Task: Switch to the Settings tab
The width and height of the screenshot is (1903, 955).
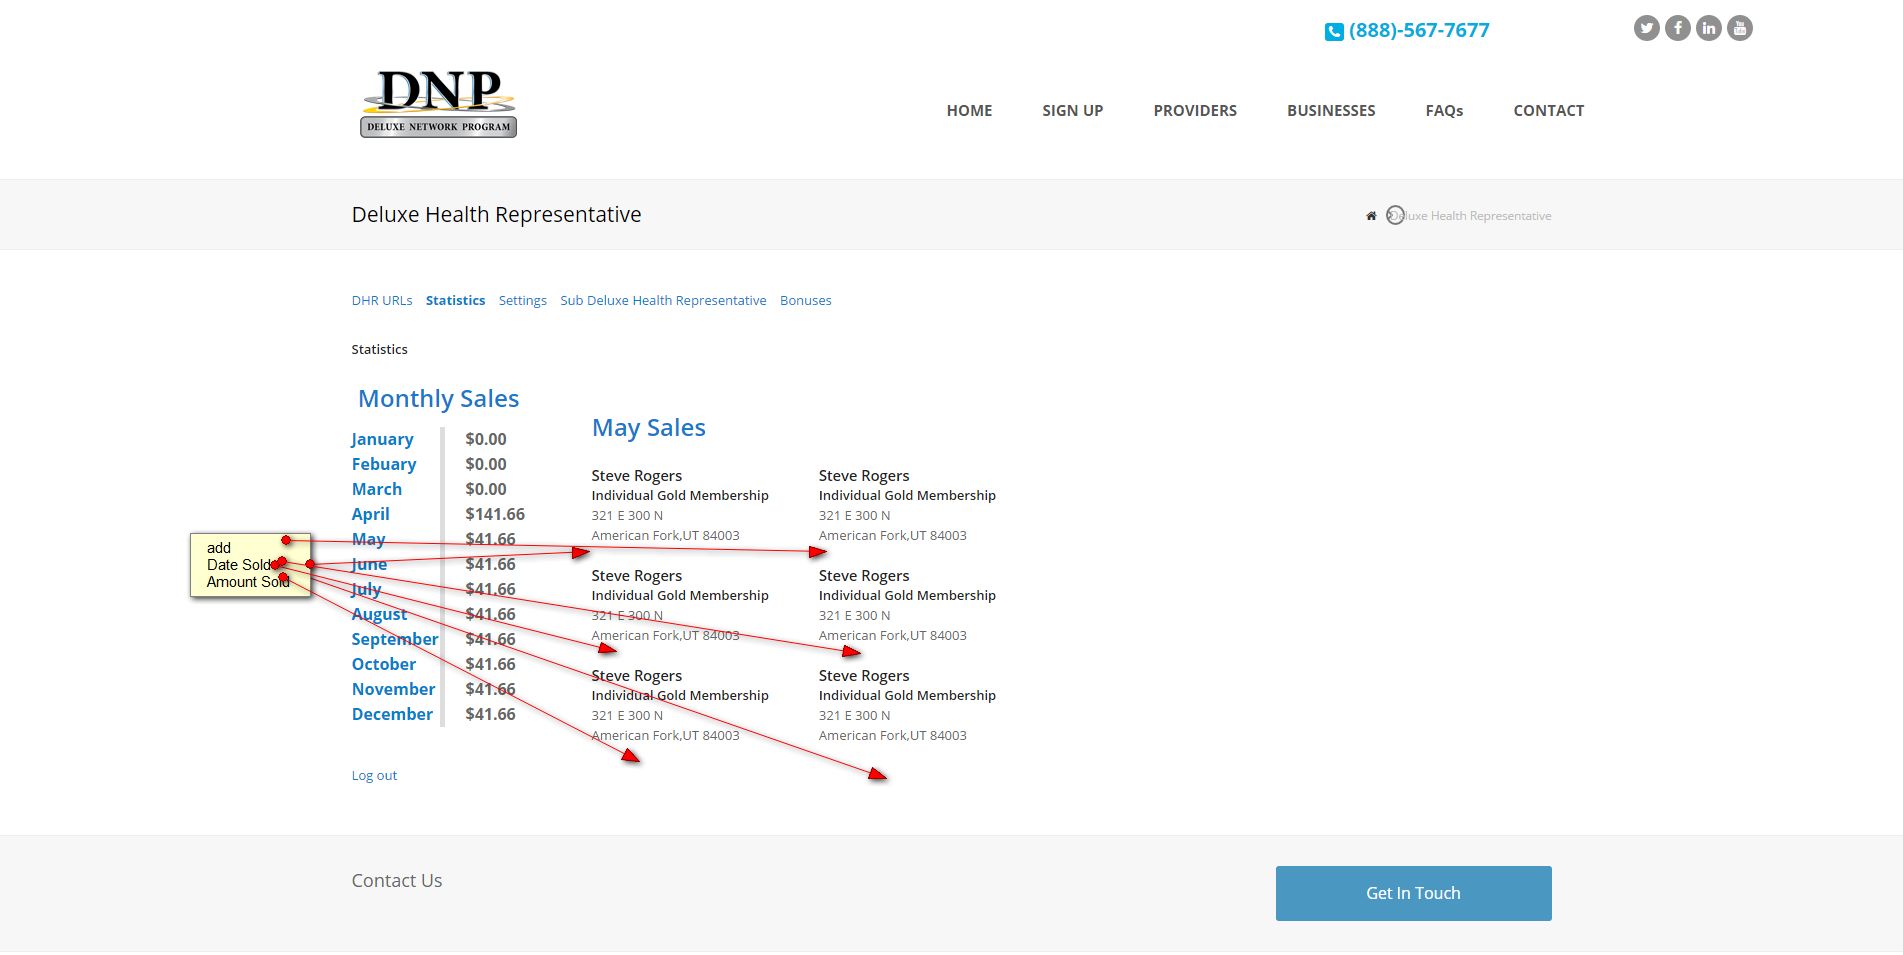Action: point(523,300)
